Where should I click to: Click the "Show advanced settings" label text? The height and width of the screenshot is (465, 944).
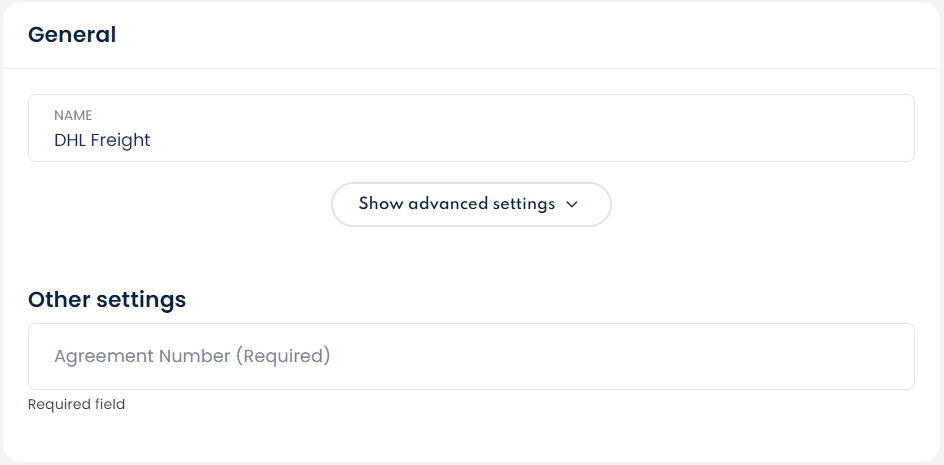pyautogui.click(x=456, y=204)
